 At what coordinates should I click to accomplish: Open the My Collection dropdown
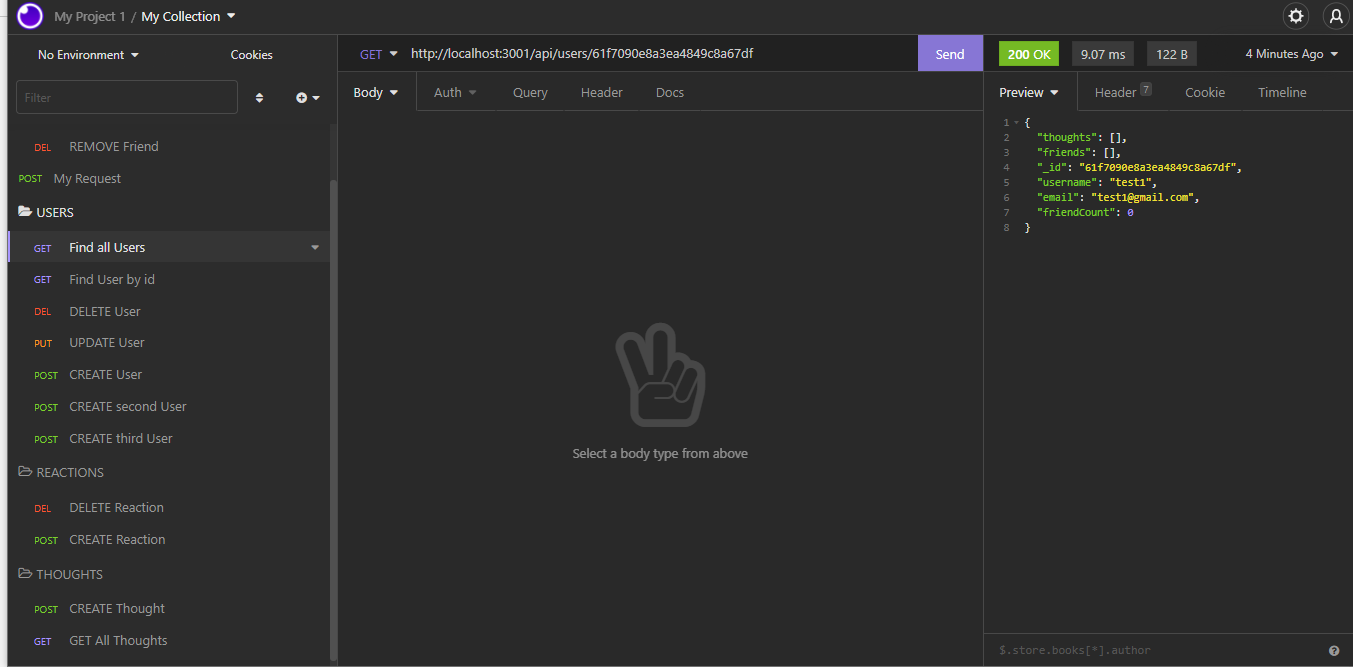tap(188, 16)
